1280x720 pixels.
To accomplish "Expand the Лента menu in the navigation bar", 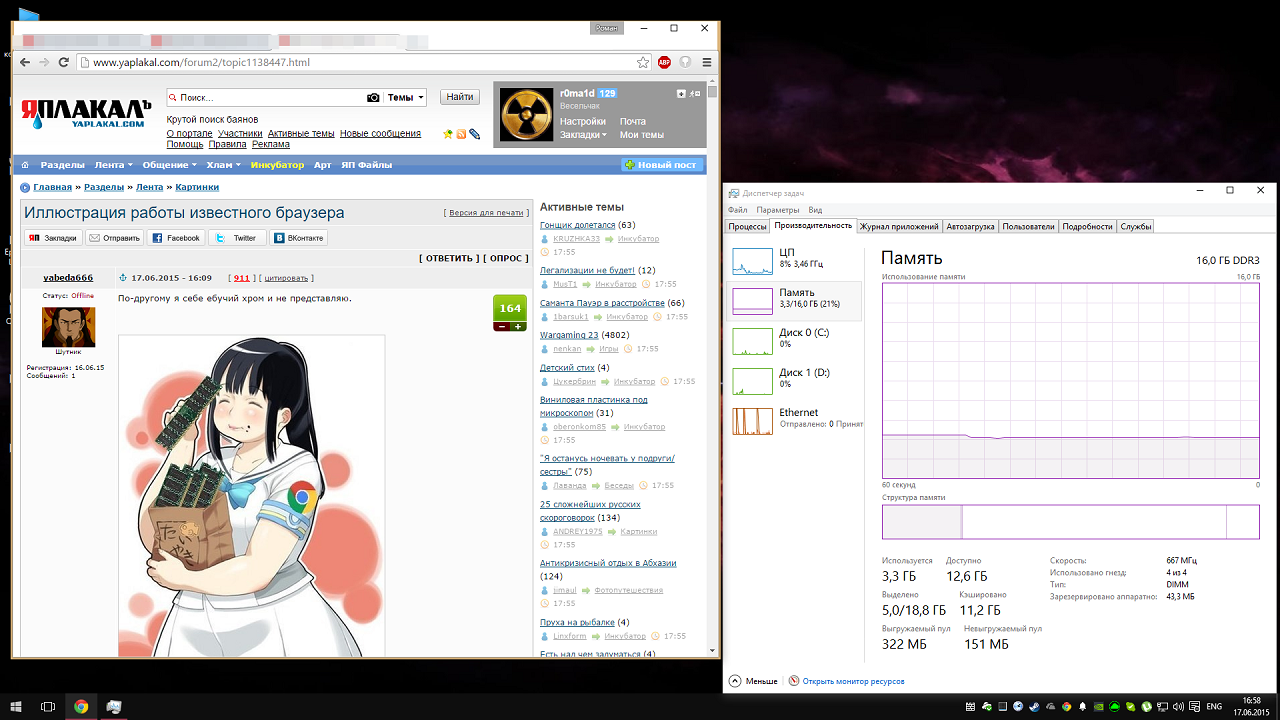I will 112,165.
